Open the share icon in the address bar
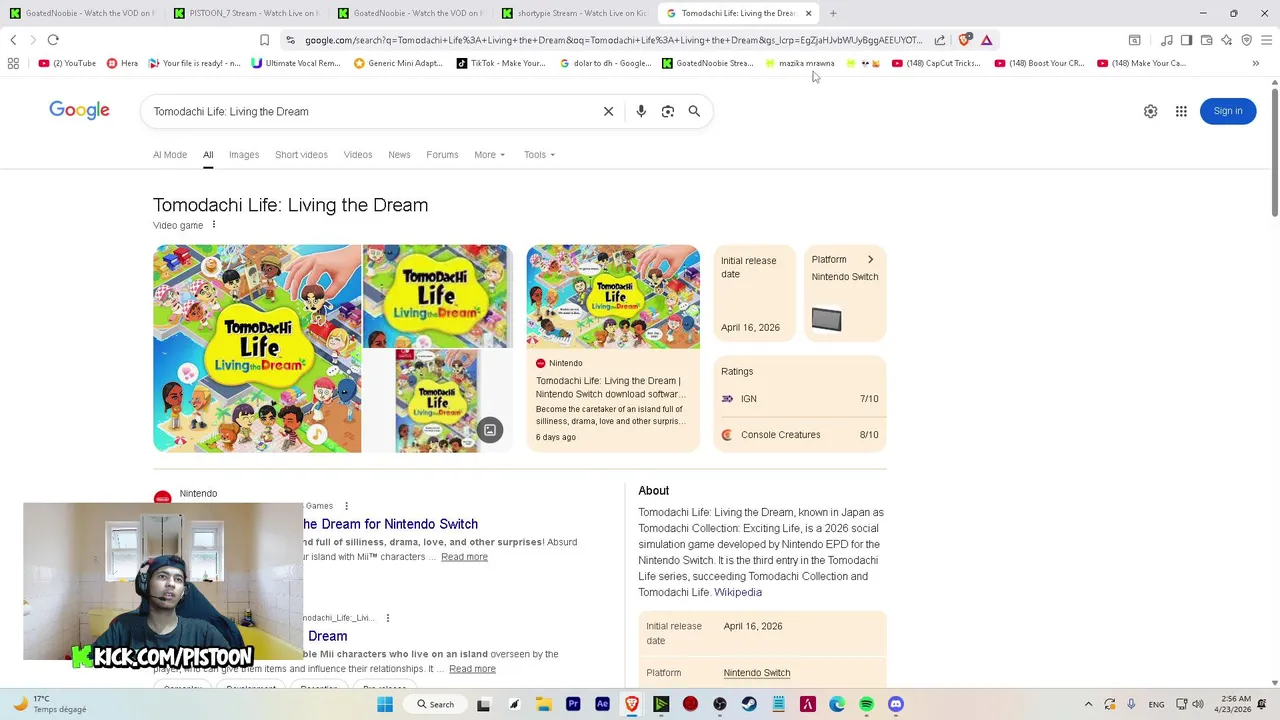Viewport: 1280px width, 720px height. click(940, 40)
